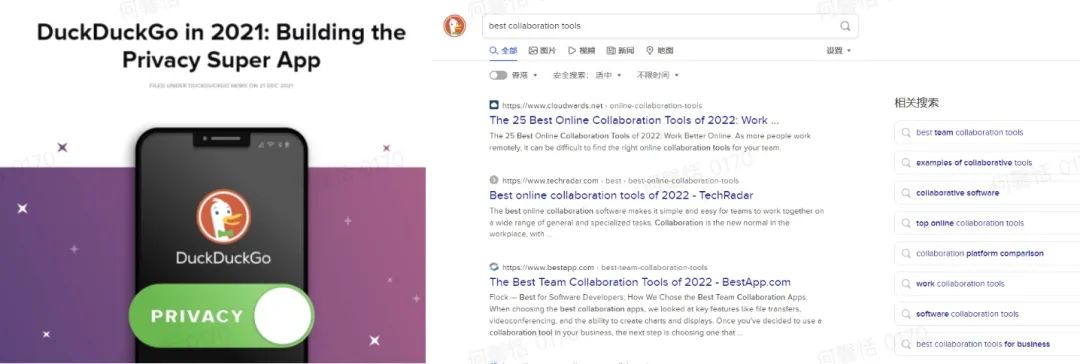Image resolution: width=1080 pixels, height=364 pixels.
Task: Open the 安全搜索: 适中 dropdown
Action: click(588, 75)
